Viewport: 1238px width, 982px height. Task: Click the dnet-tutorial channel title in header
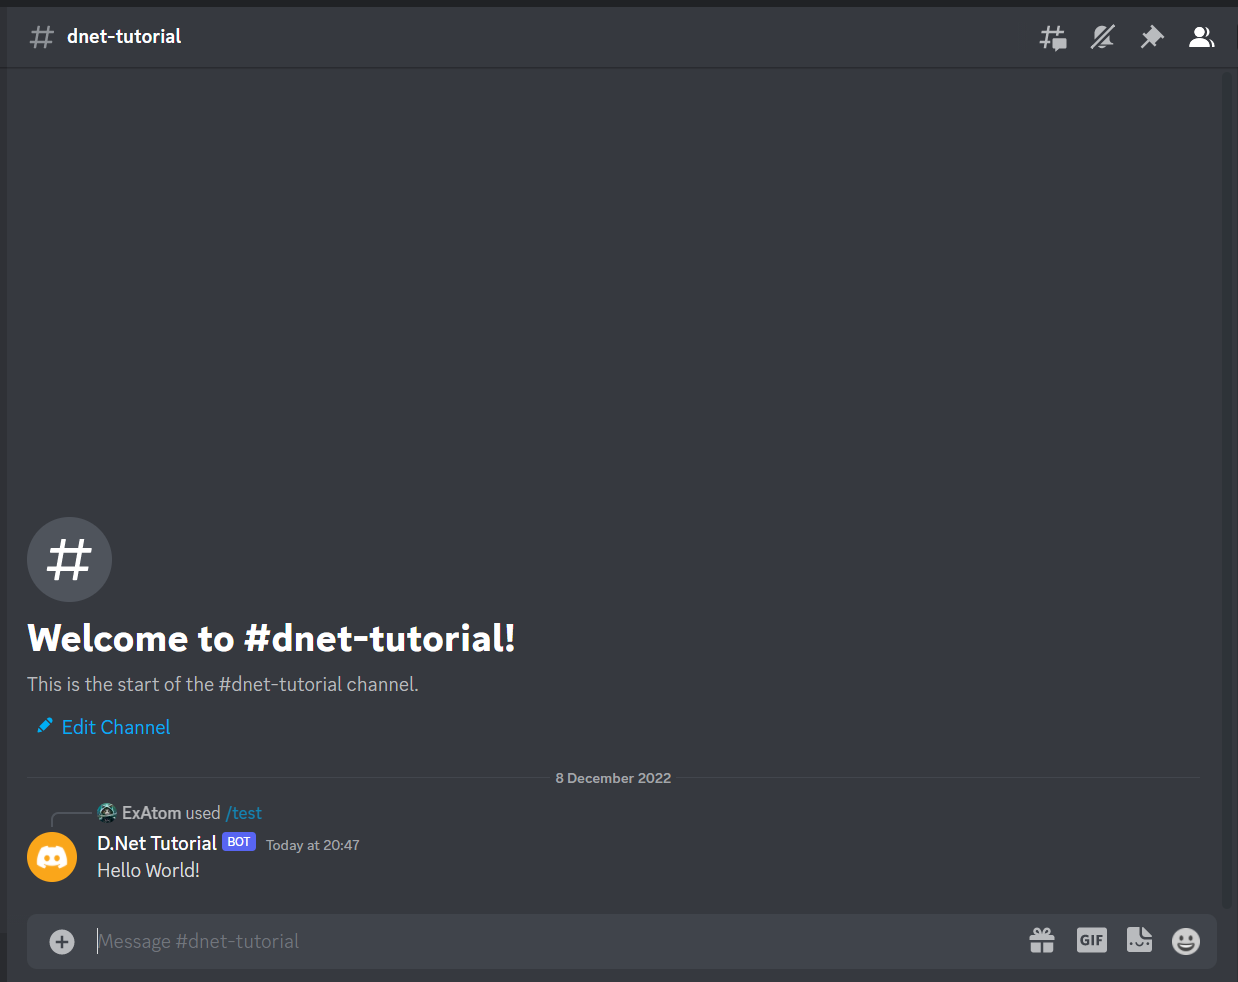coord(124,37)
